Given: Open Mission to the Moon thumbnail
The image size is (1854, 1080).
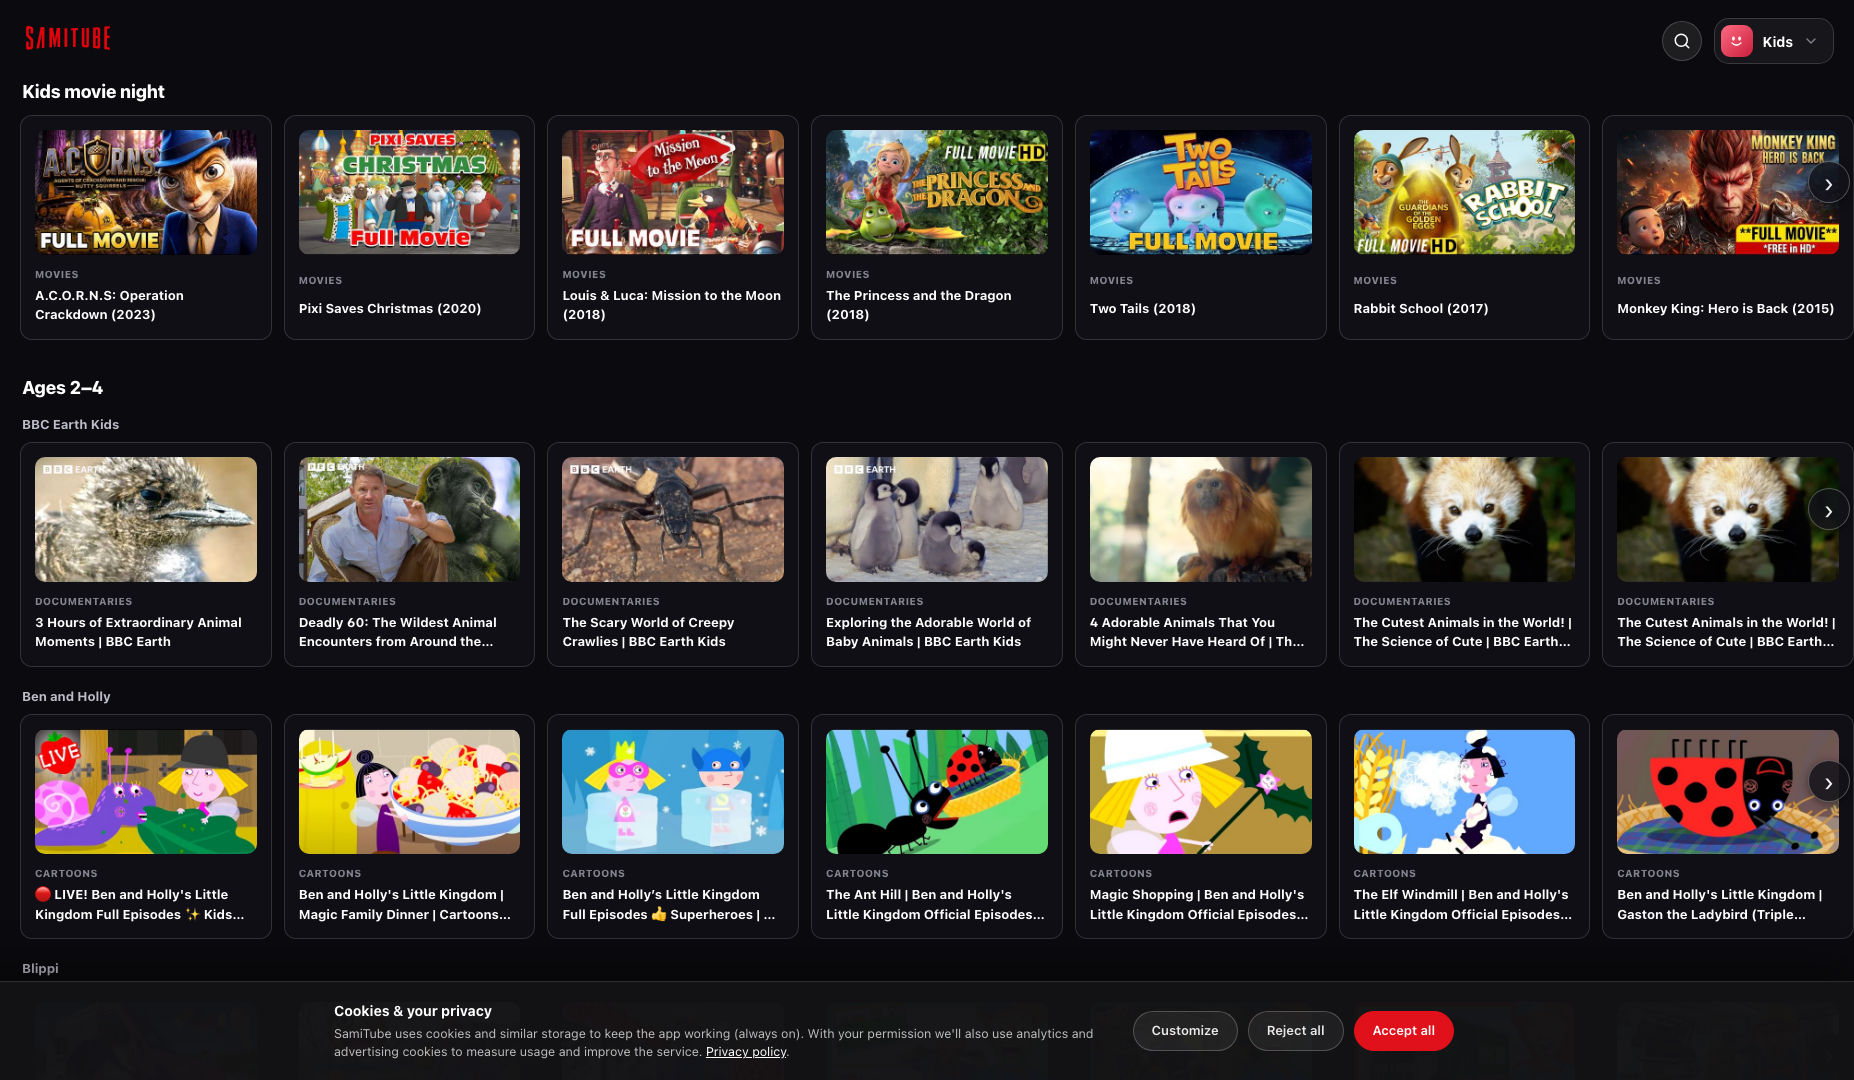Looking at the screenshot, I should 673,192.
